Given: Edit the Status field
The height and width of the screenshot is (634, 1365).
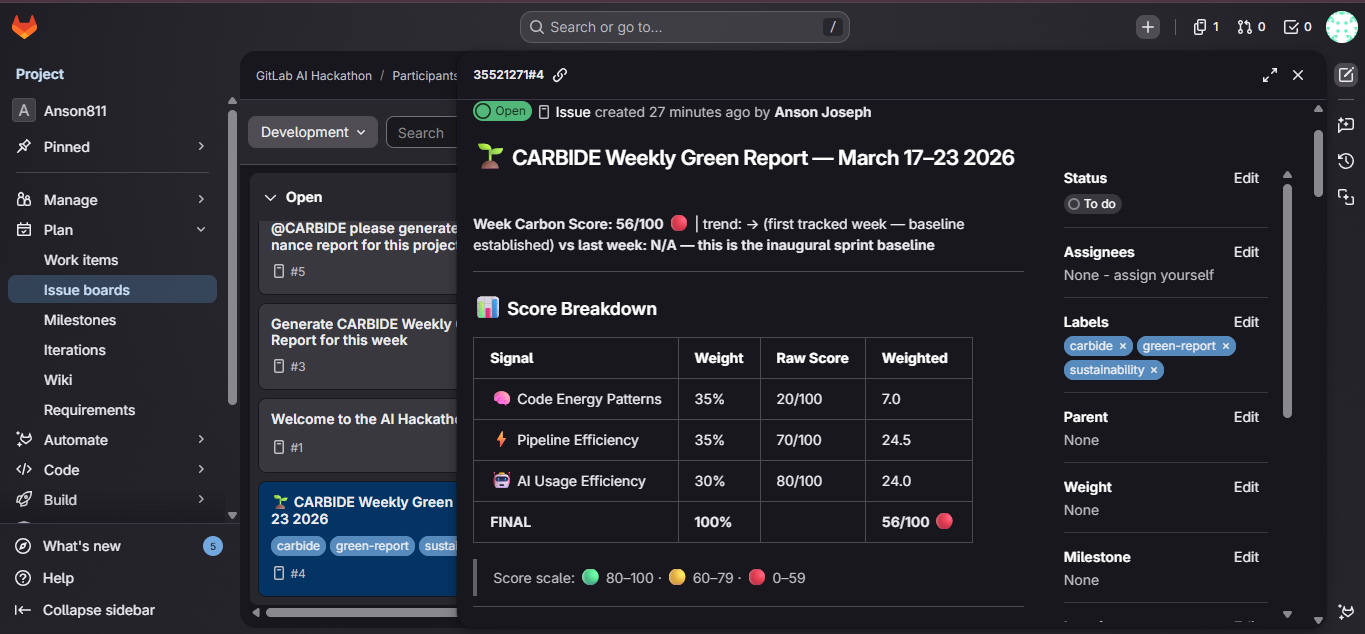Looking at the screenshot, I should [x=1246, y=178].
